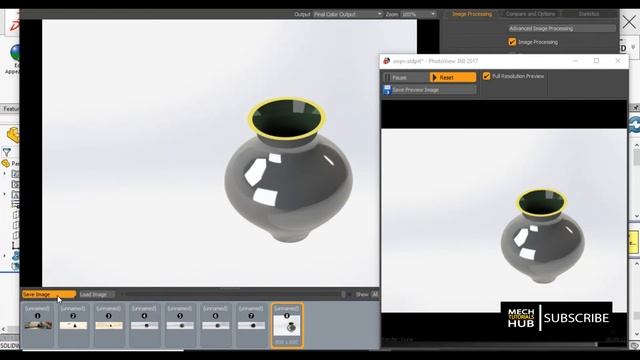Select render thumbnail number 4
Screen dimensions: 640x360
[x=144, y=325]
